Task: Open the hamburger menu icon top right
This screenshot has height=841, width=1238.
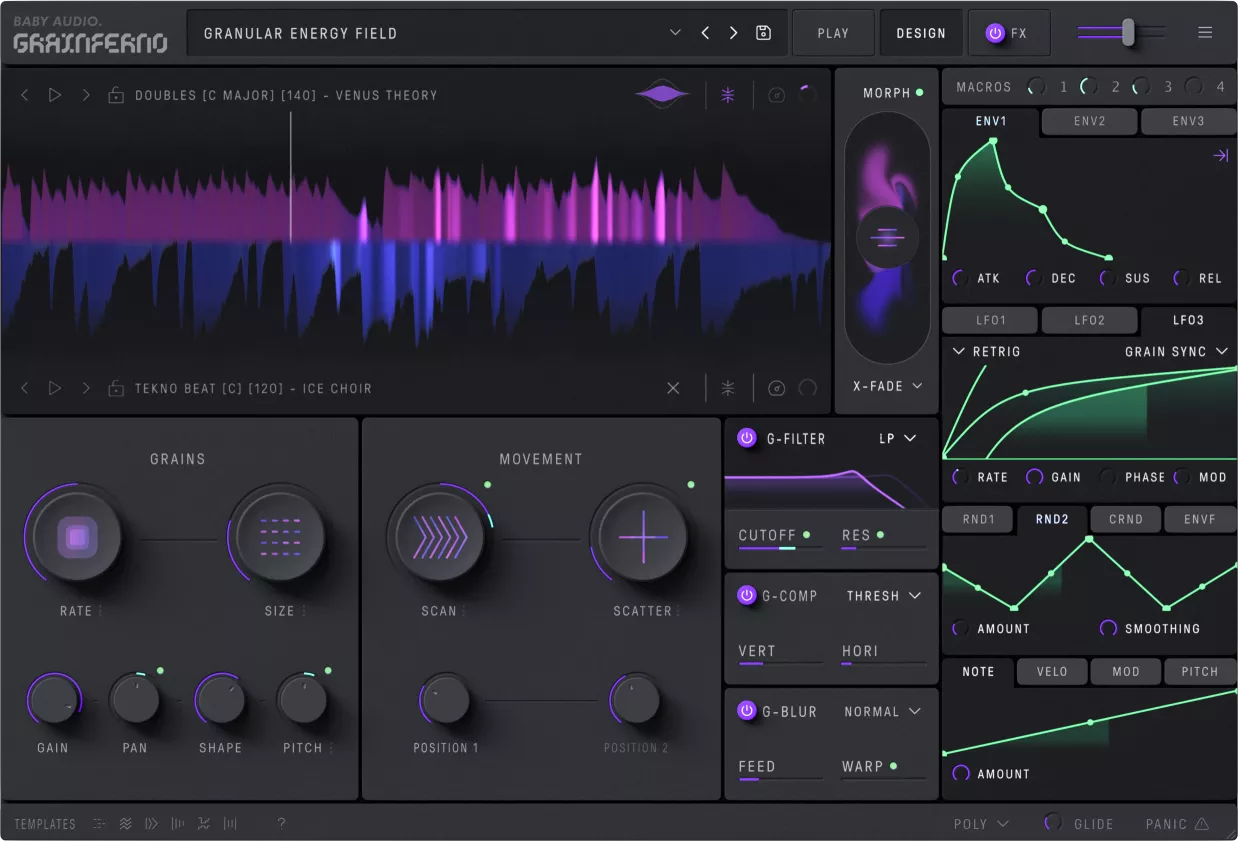Action: click(x=1205, y=32)
